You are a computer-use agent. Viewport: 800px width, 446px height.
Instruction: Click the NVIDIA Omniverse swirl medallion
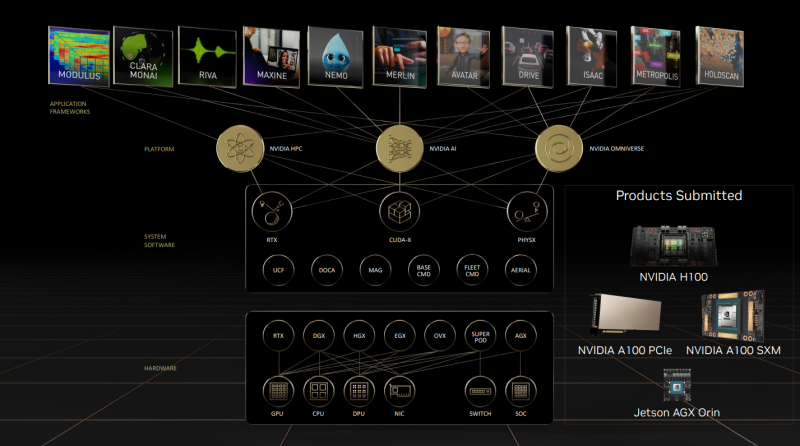[x=559, y=148]
